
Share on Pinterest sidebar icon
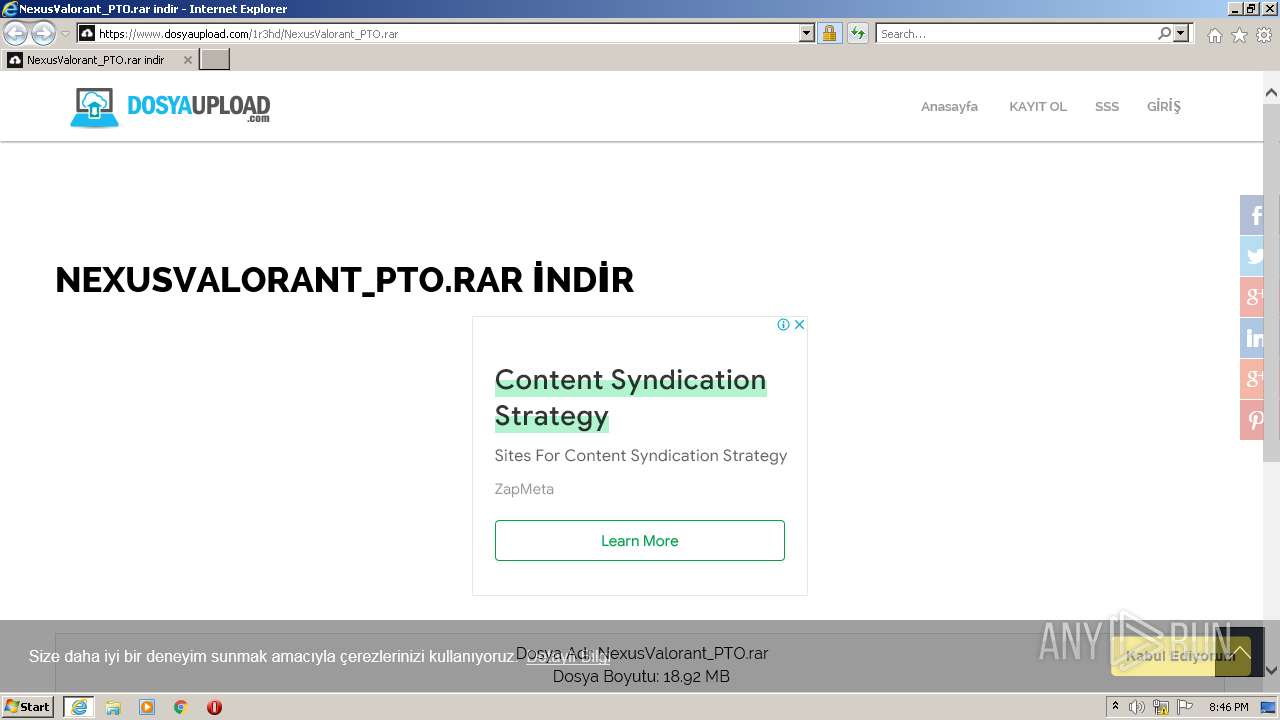[x=1252, y=420]
